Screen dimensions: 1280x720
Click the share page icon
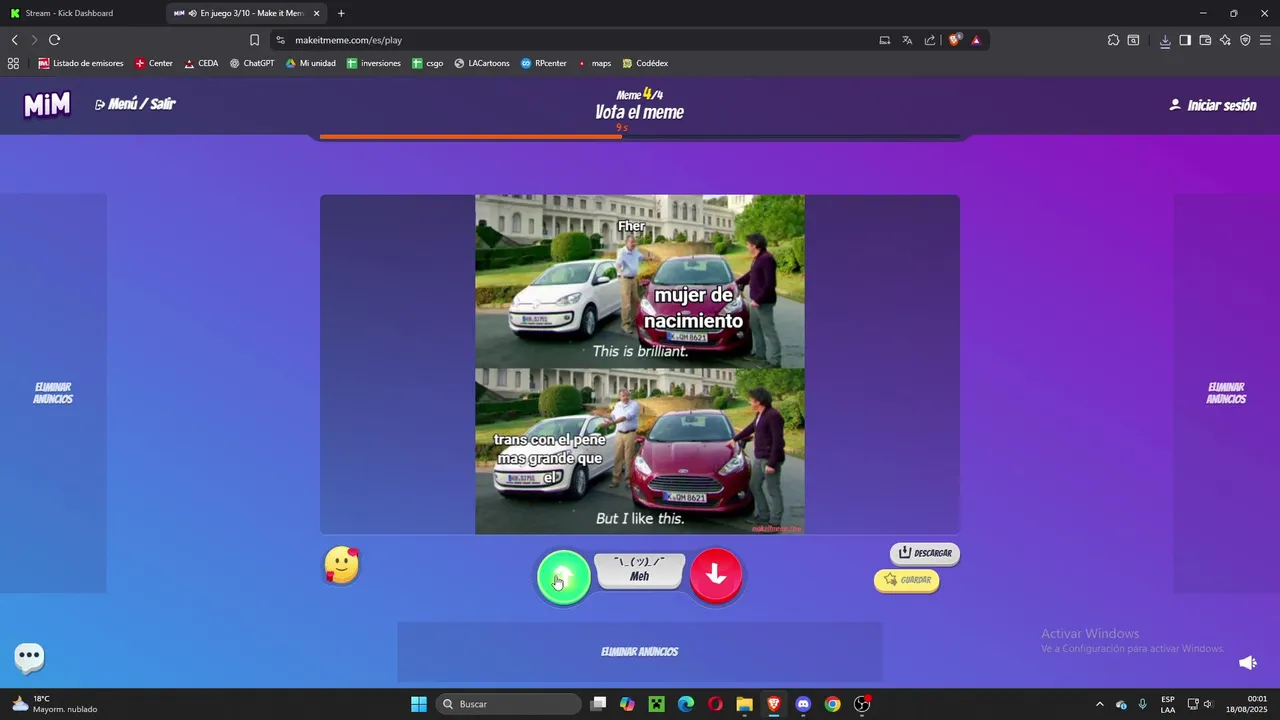930,40
